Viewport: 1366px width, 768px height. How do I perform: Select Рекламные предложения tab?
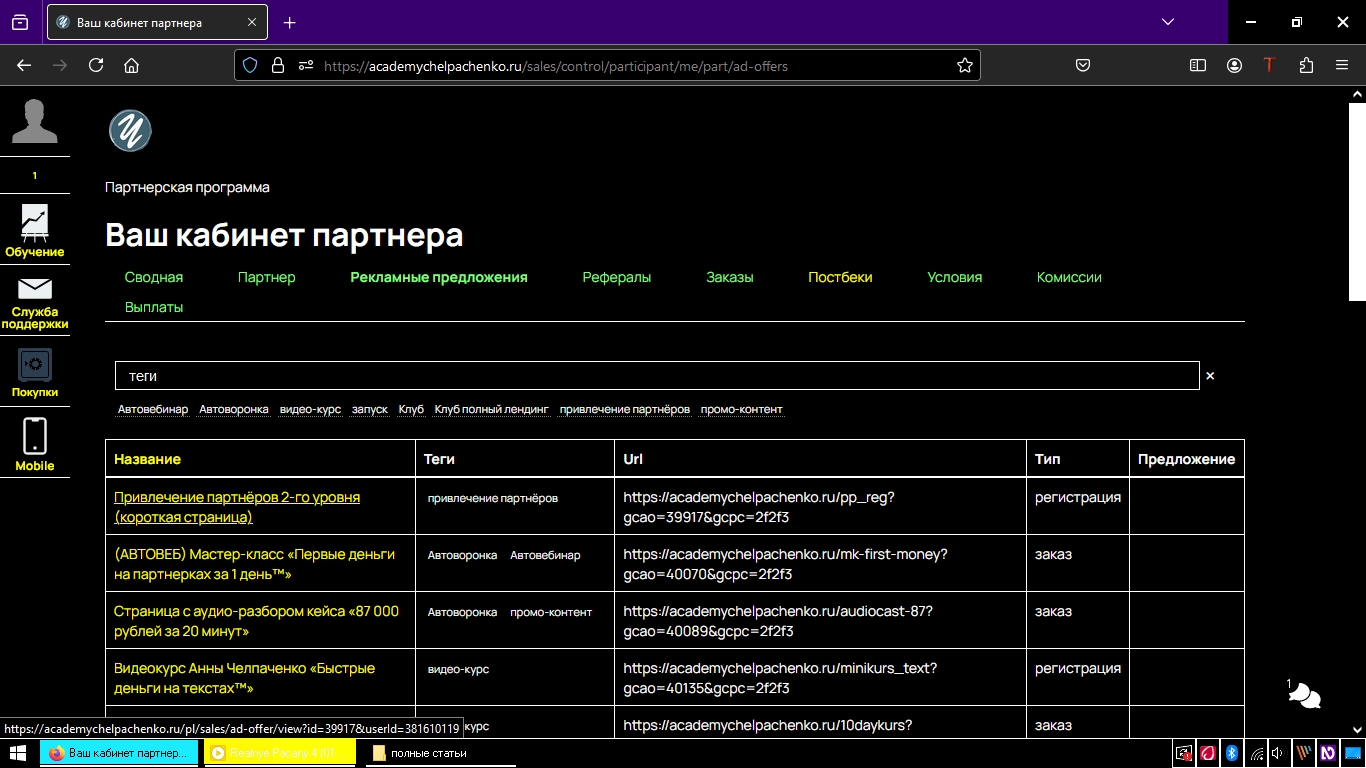[439, 277]
